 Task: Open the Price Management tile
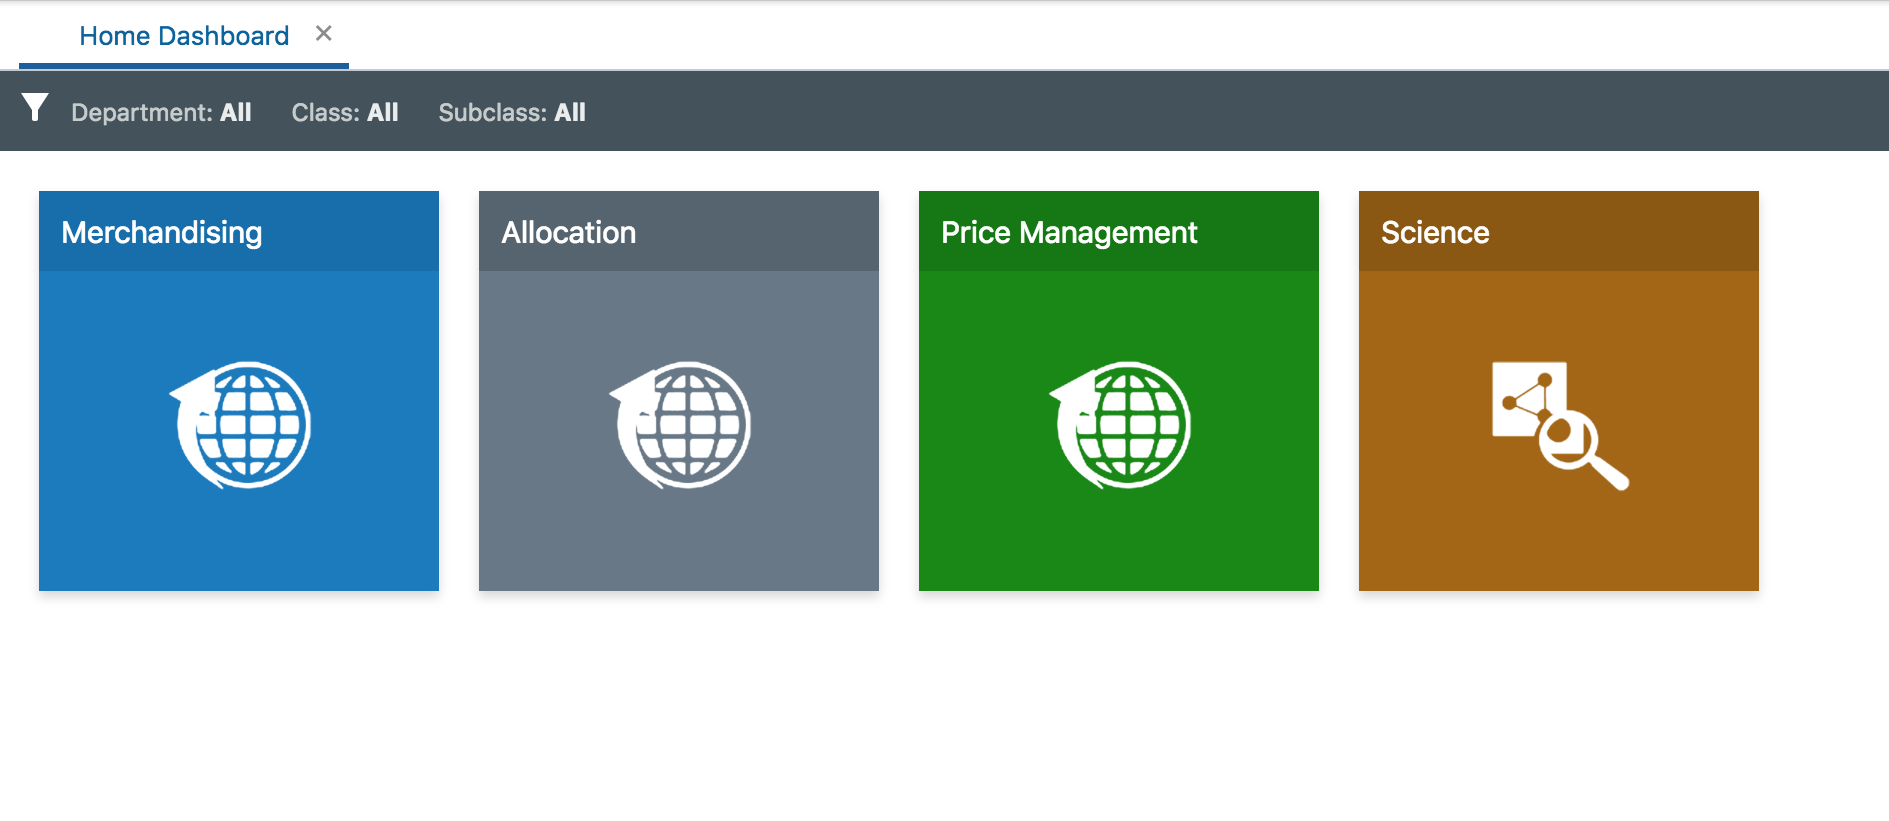click(1118, 430)
